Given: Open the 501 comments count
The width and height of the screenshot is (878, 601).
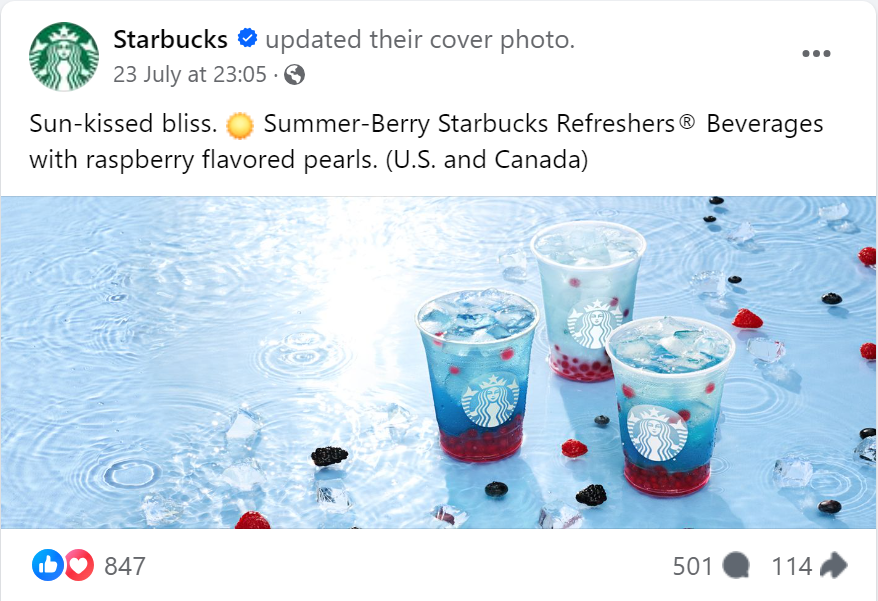Looking at the screenshot, I should (x=693, y=566).
